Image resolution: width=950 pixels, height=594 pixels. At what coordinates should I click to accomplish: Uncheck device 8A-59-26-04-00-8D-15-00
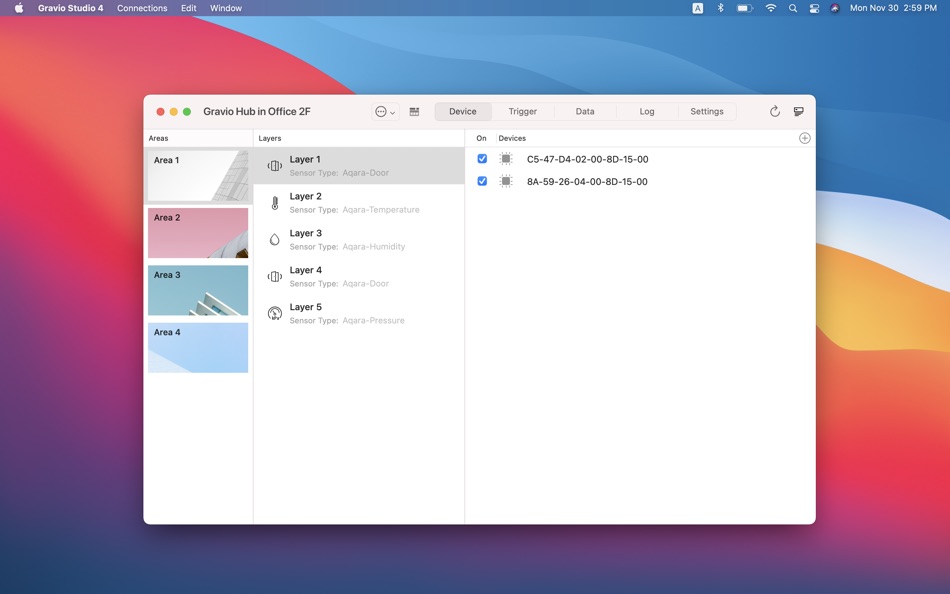tap(482, 181)
